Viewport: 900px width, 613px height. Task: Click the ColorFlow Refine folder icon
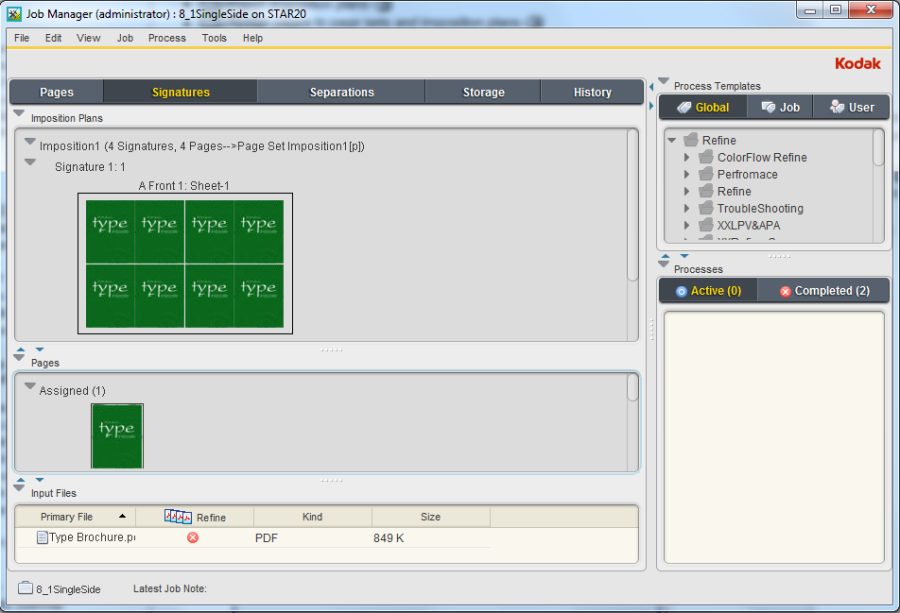(x=706, y=158)
